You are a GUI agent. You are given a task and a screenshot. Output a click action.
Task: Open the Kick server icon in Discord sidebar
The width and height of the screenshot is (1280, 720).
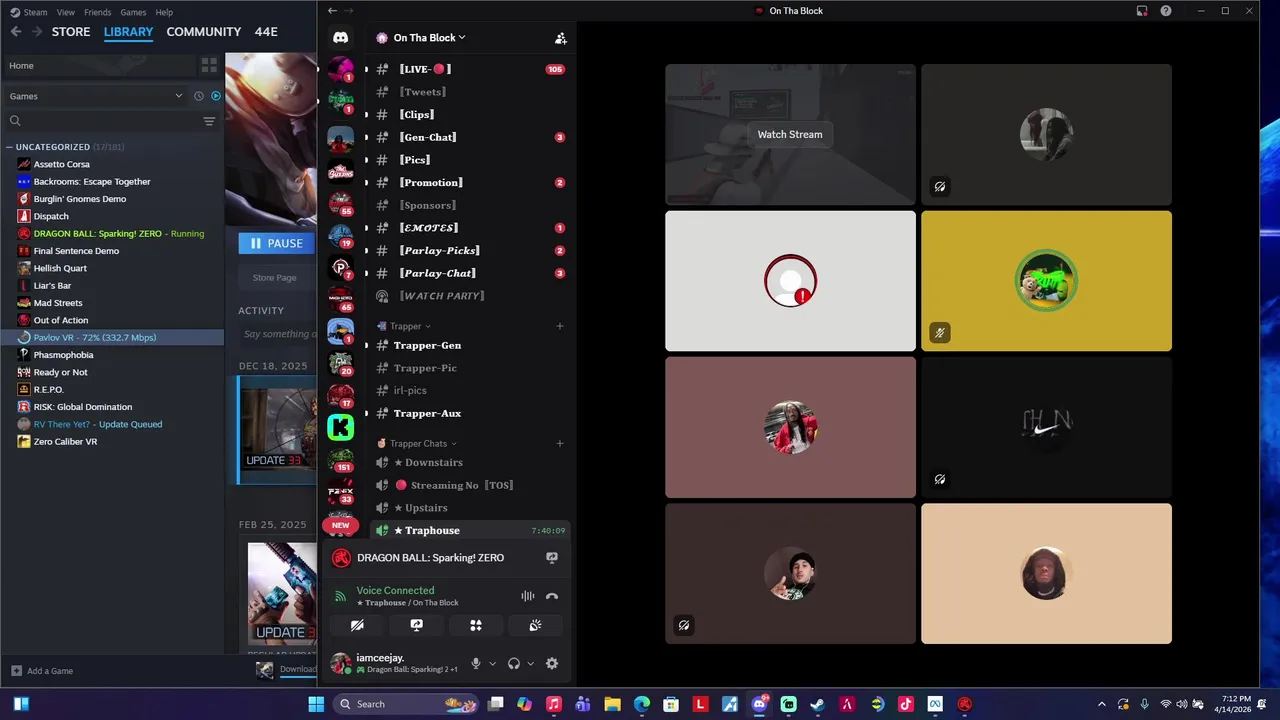coord(340,427)
